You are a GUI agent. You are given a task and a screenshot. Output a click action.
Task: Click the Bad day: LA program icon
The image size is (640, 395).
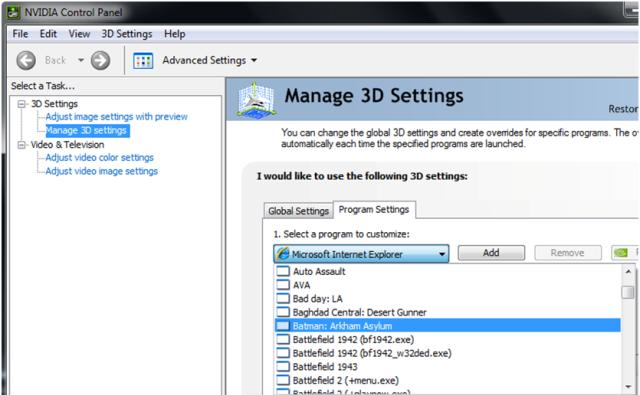pos(283,298)
